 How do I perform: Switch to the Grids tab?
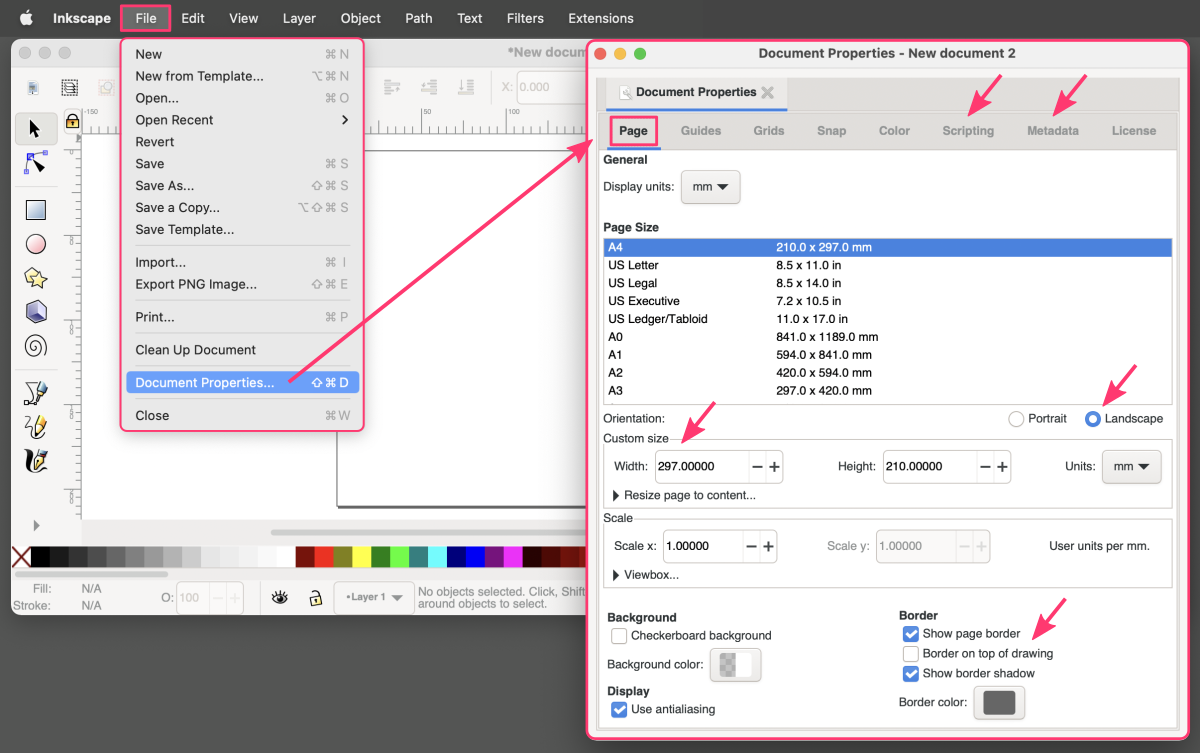768,131
